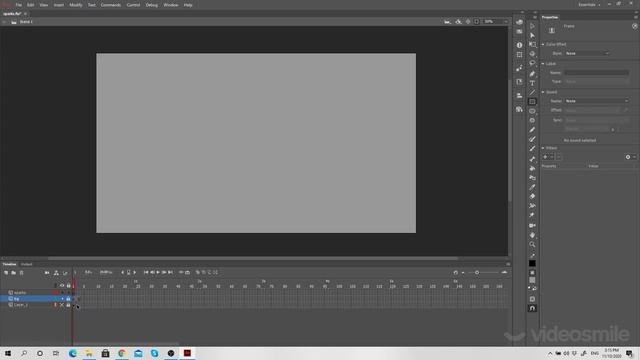The width and height of the screenshot is (640, 360).
Task: Select the Subselection tool
Action: point(532,36)
